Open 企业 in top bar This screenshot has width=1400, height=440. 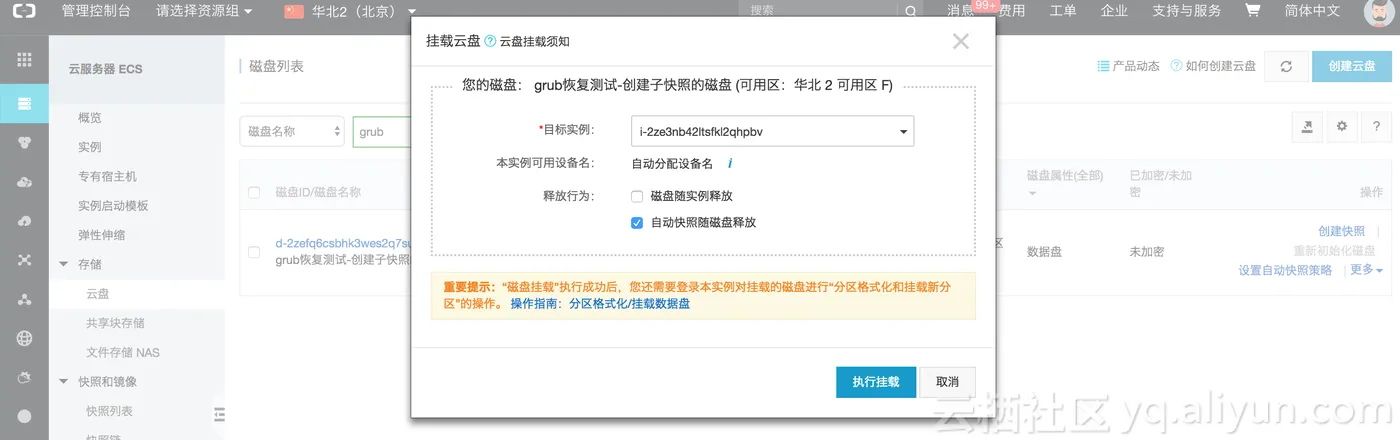(x=1114, y=12)
